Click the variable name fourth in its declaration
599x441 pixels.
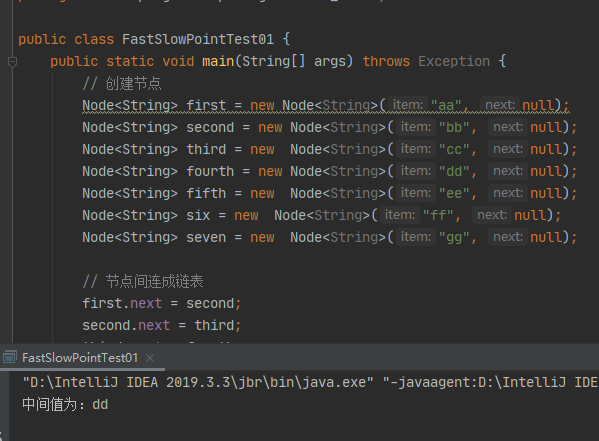pyautogui.click(x=210, y=172)
